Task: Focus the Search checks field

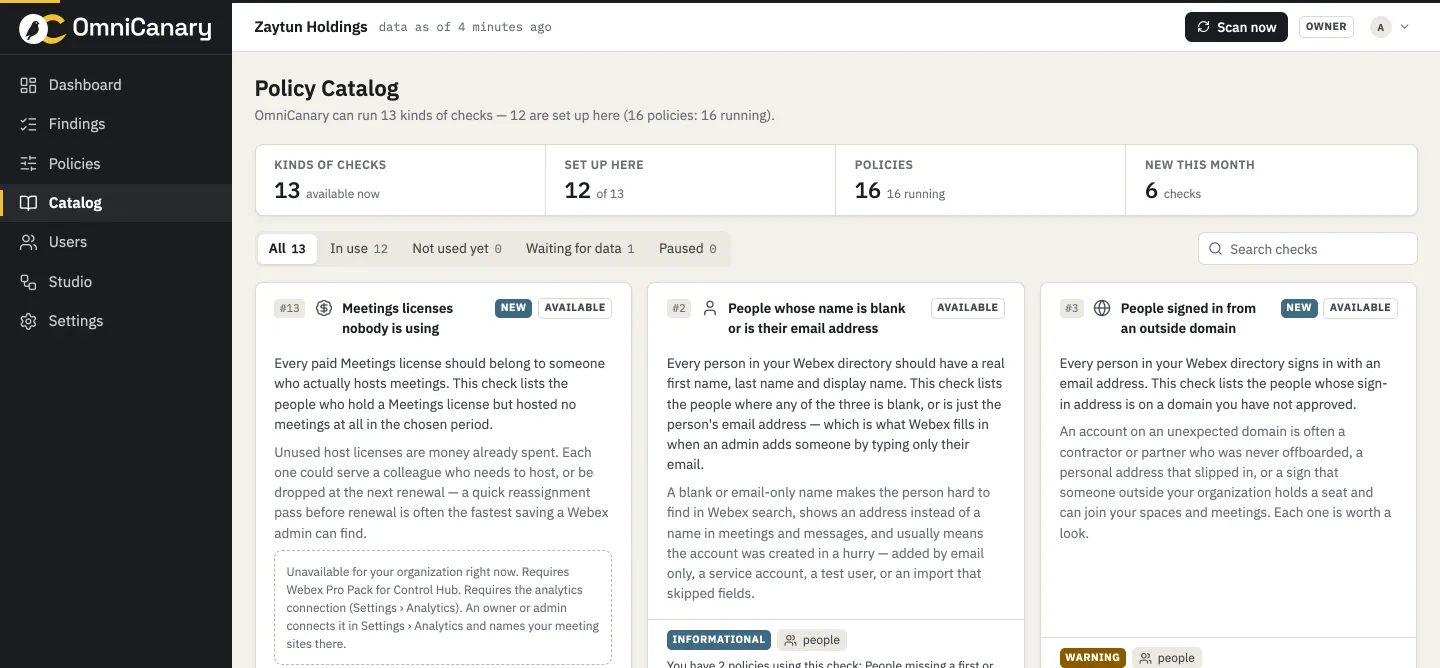Action: (x=1307, y=249)
